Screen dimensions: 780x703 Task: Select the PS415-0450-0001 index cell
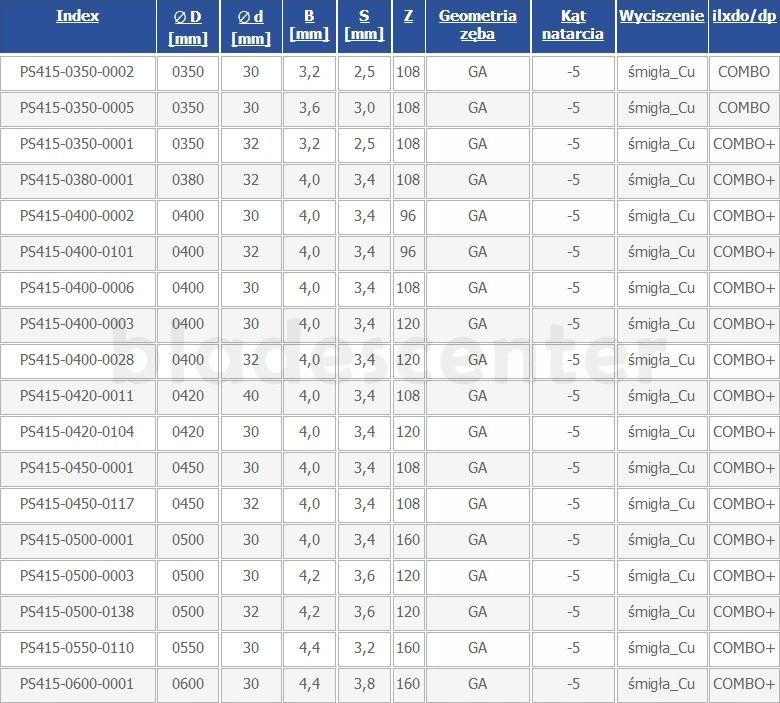click(77, 468)
